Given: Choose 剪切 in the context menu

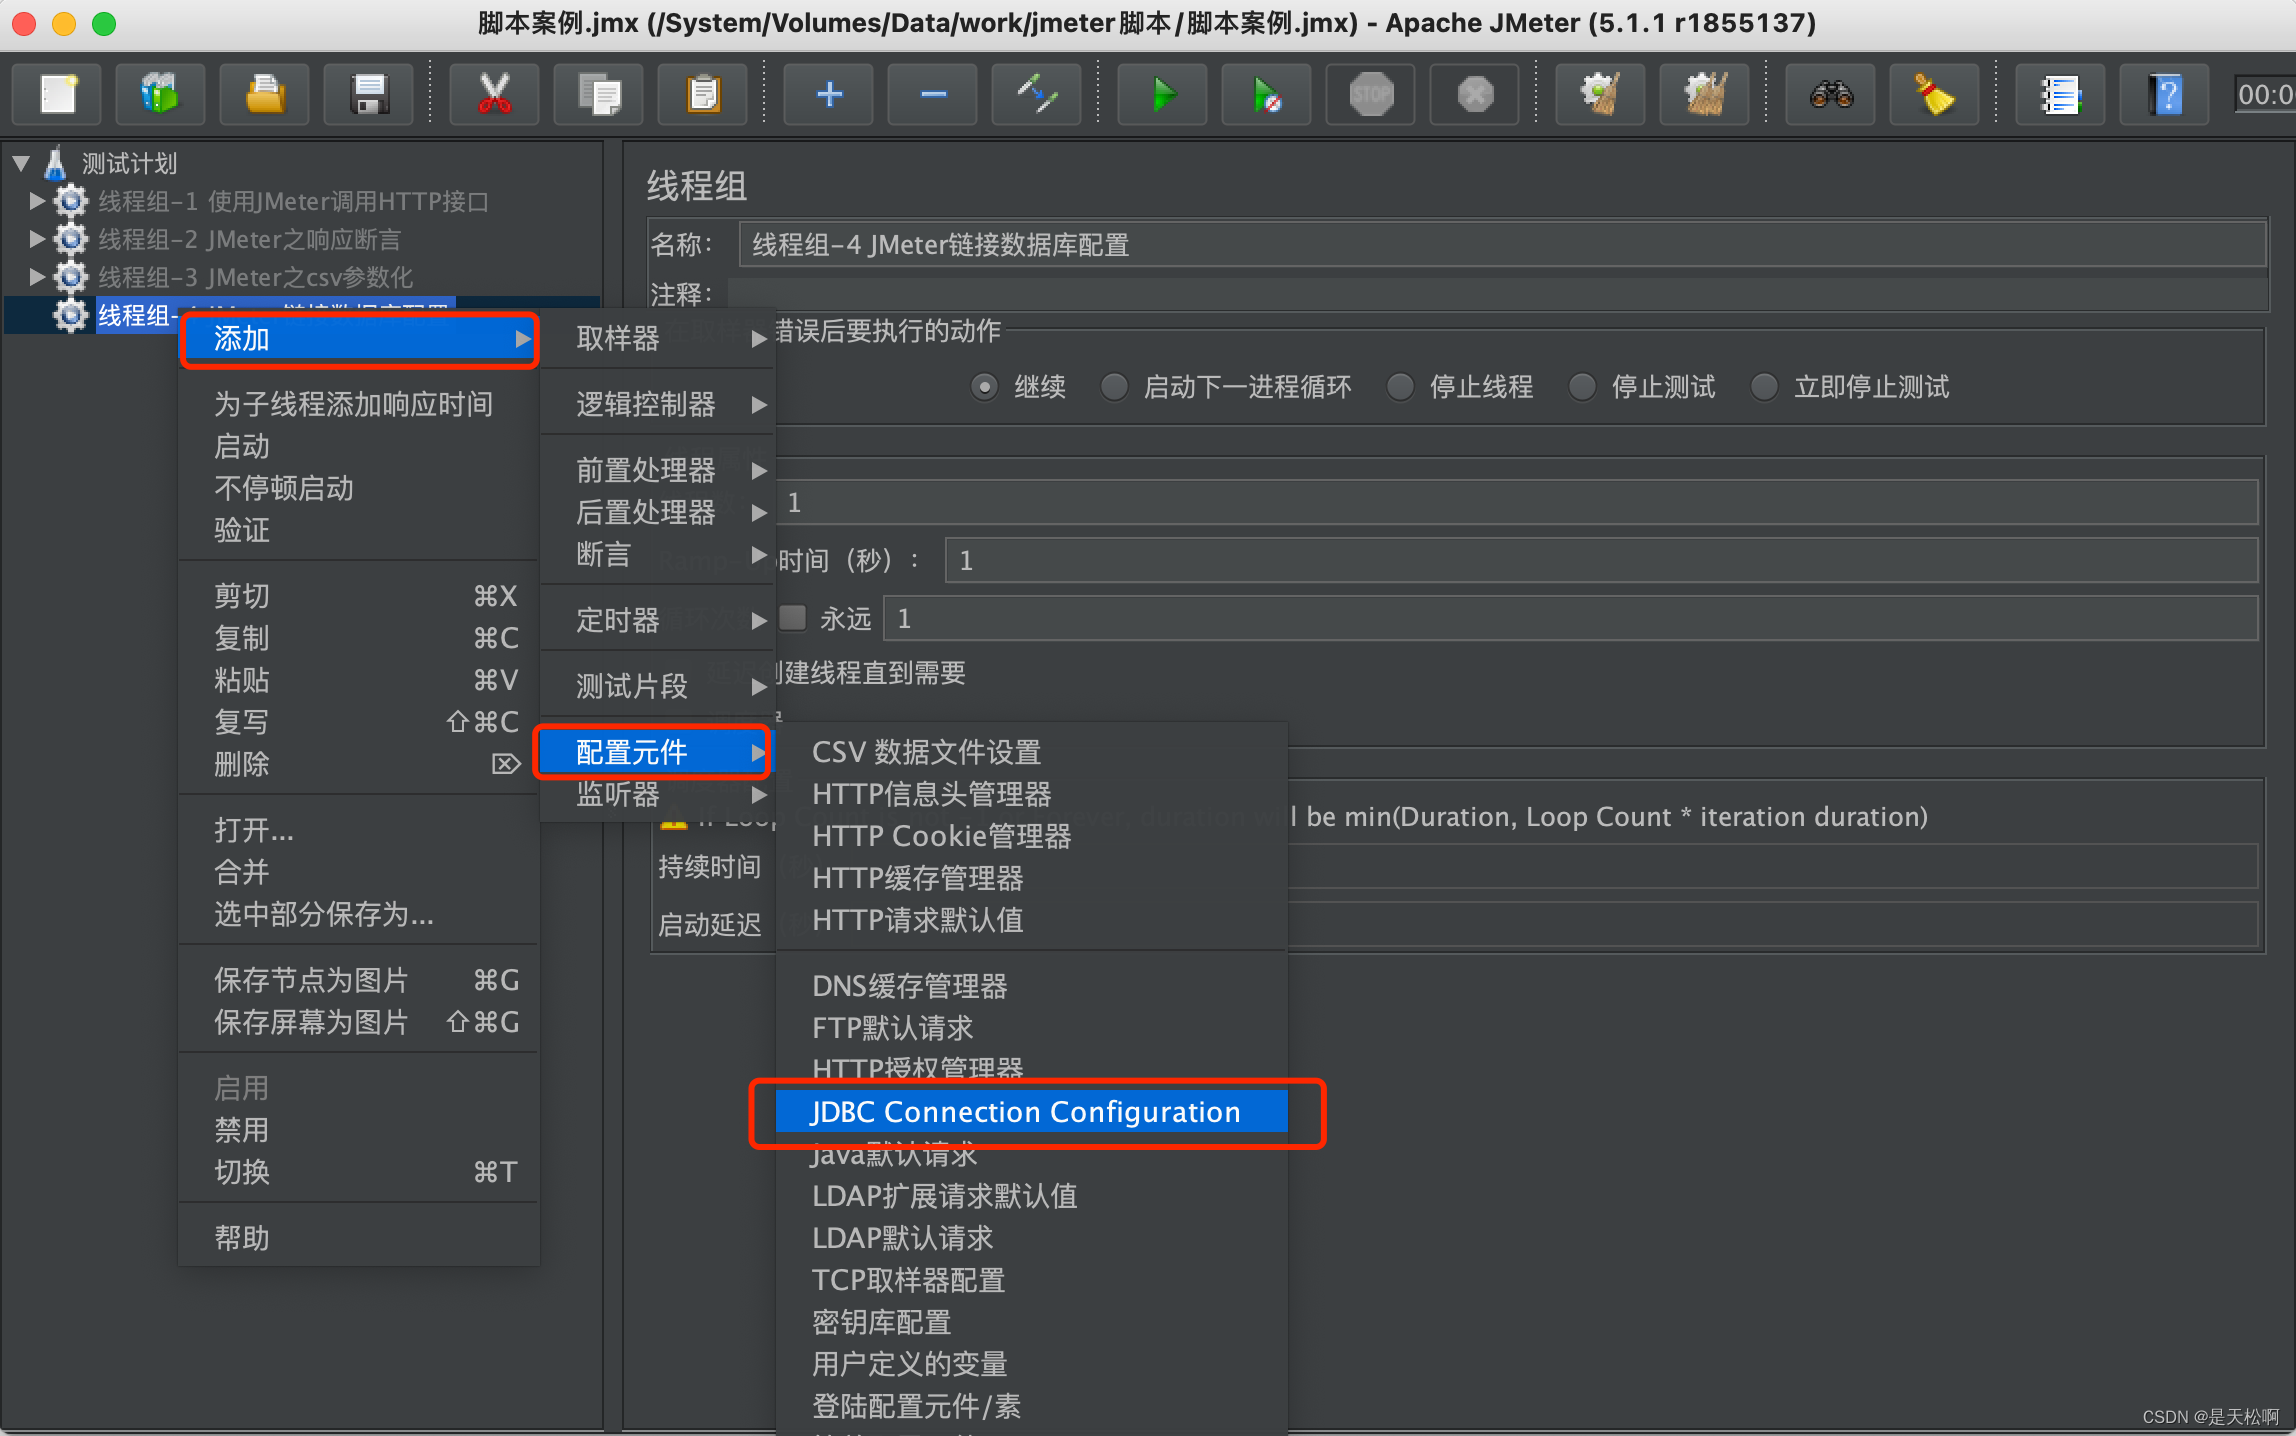Looking at the screenshot, I should pos(360,596).
